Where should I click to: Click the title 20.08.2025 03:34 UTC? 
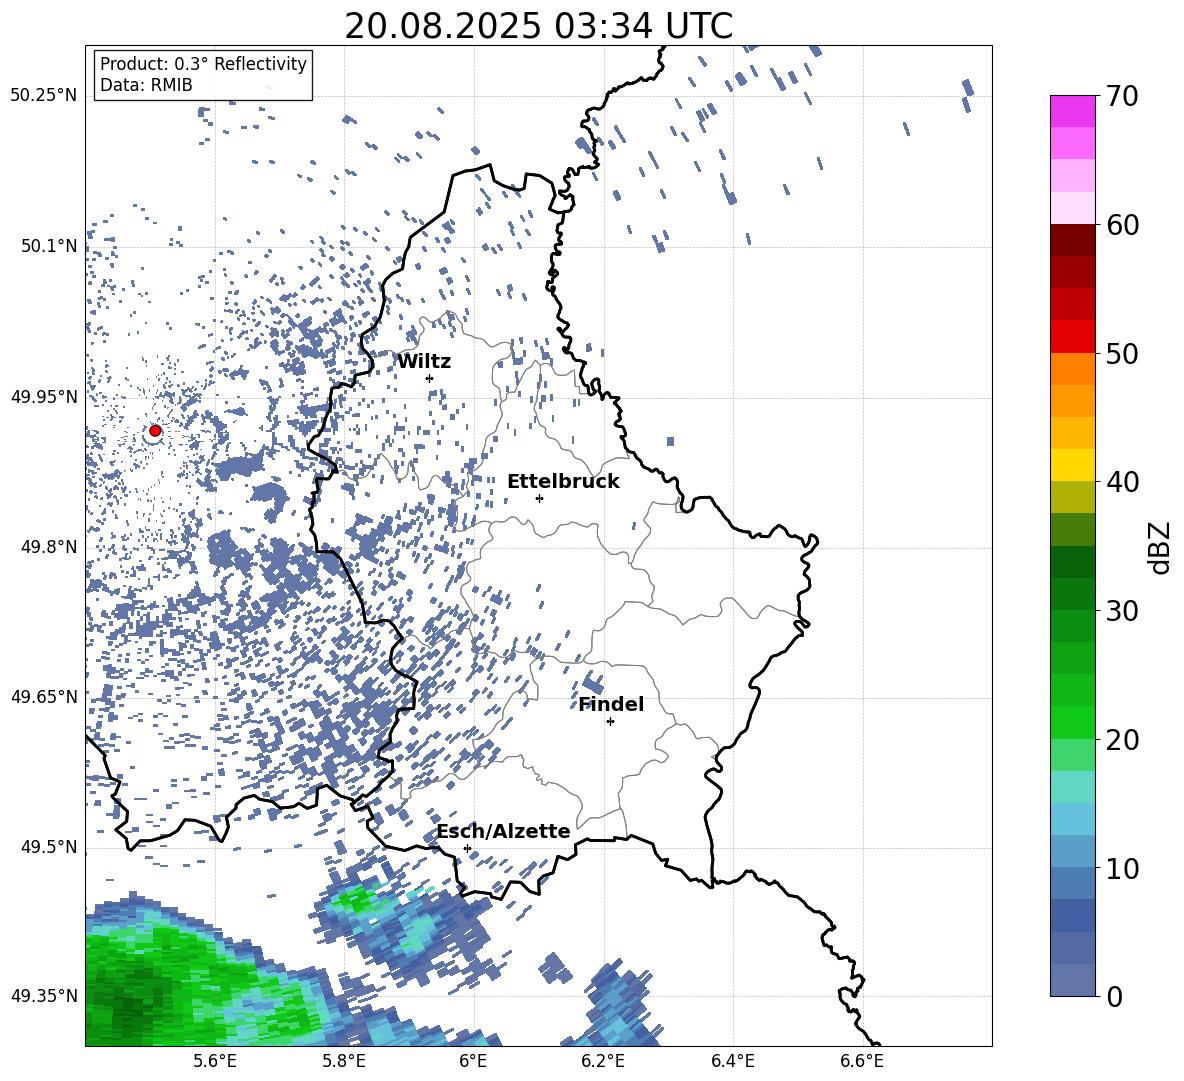tap(538, 26)
